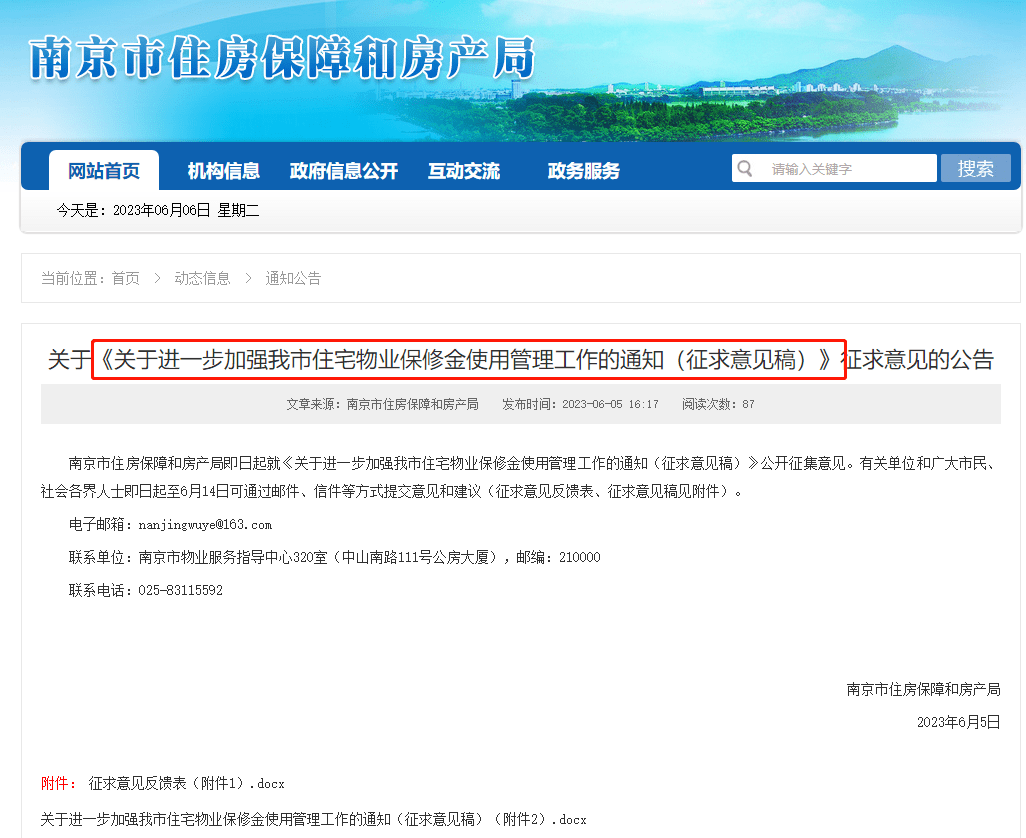Select 政务服务 in the navigation bar

coord(584,171)
